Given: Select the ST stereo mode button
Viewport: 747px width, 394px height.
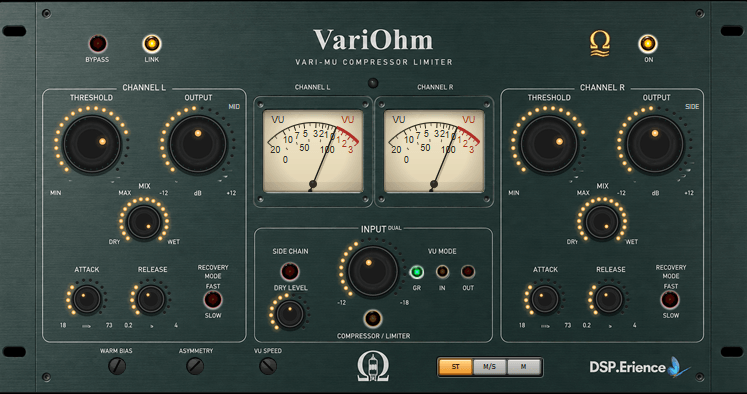Looking at the screenshot, I should (x=455, y=367).
